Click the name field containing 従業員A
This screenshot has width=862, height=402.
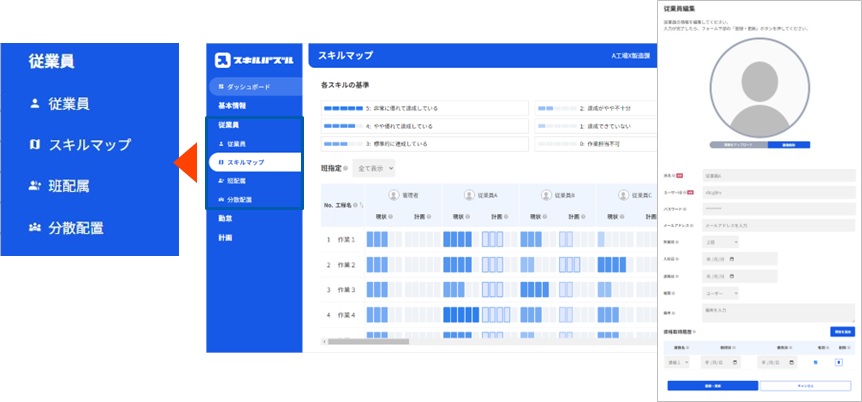[x=778, y=175]
